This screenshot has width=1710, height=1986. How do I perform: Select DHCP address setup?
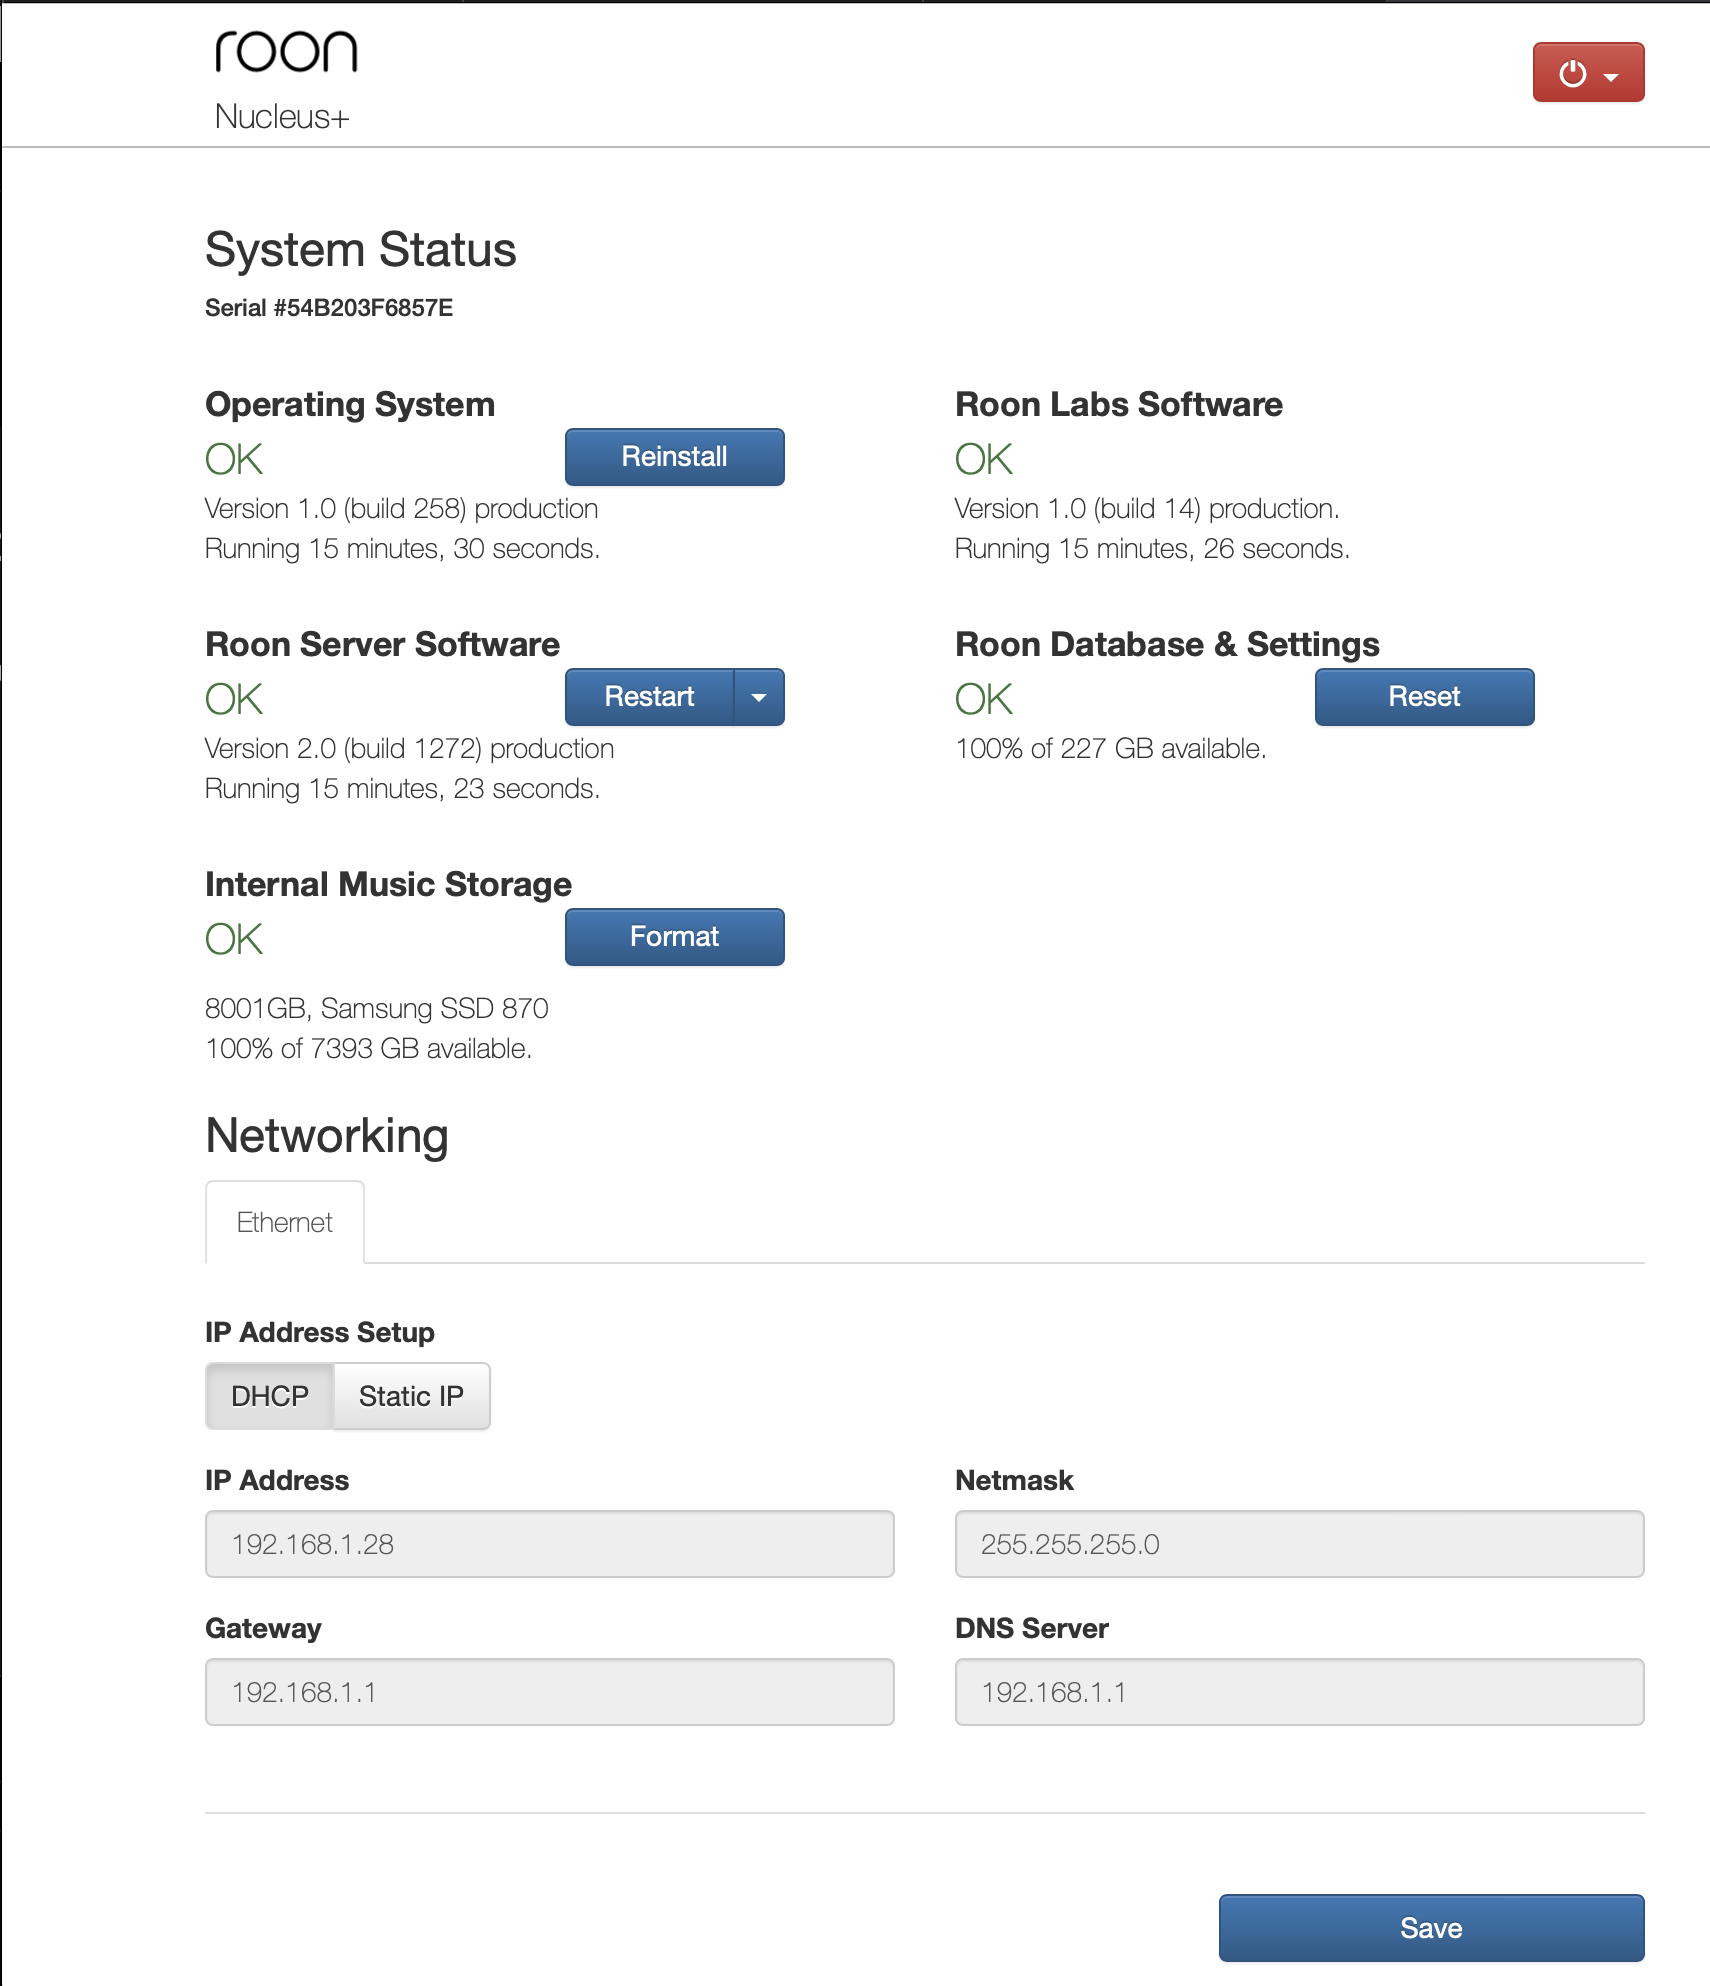pyautogui.click(x=269, y=1396)
